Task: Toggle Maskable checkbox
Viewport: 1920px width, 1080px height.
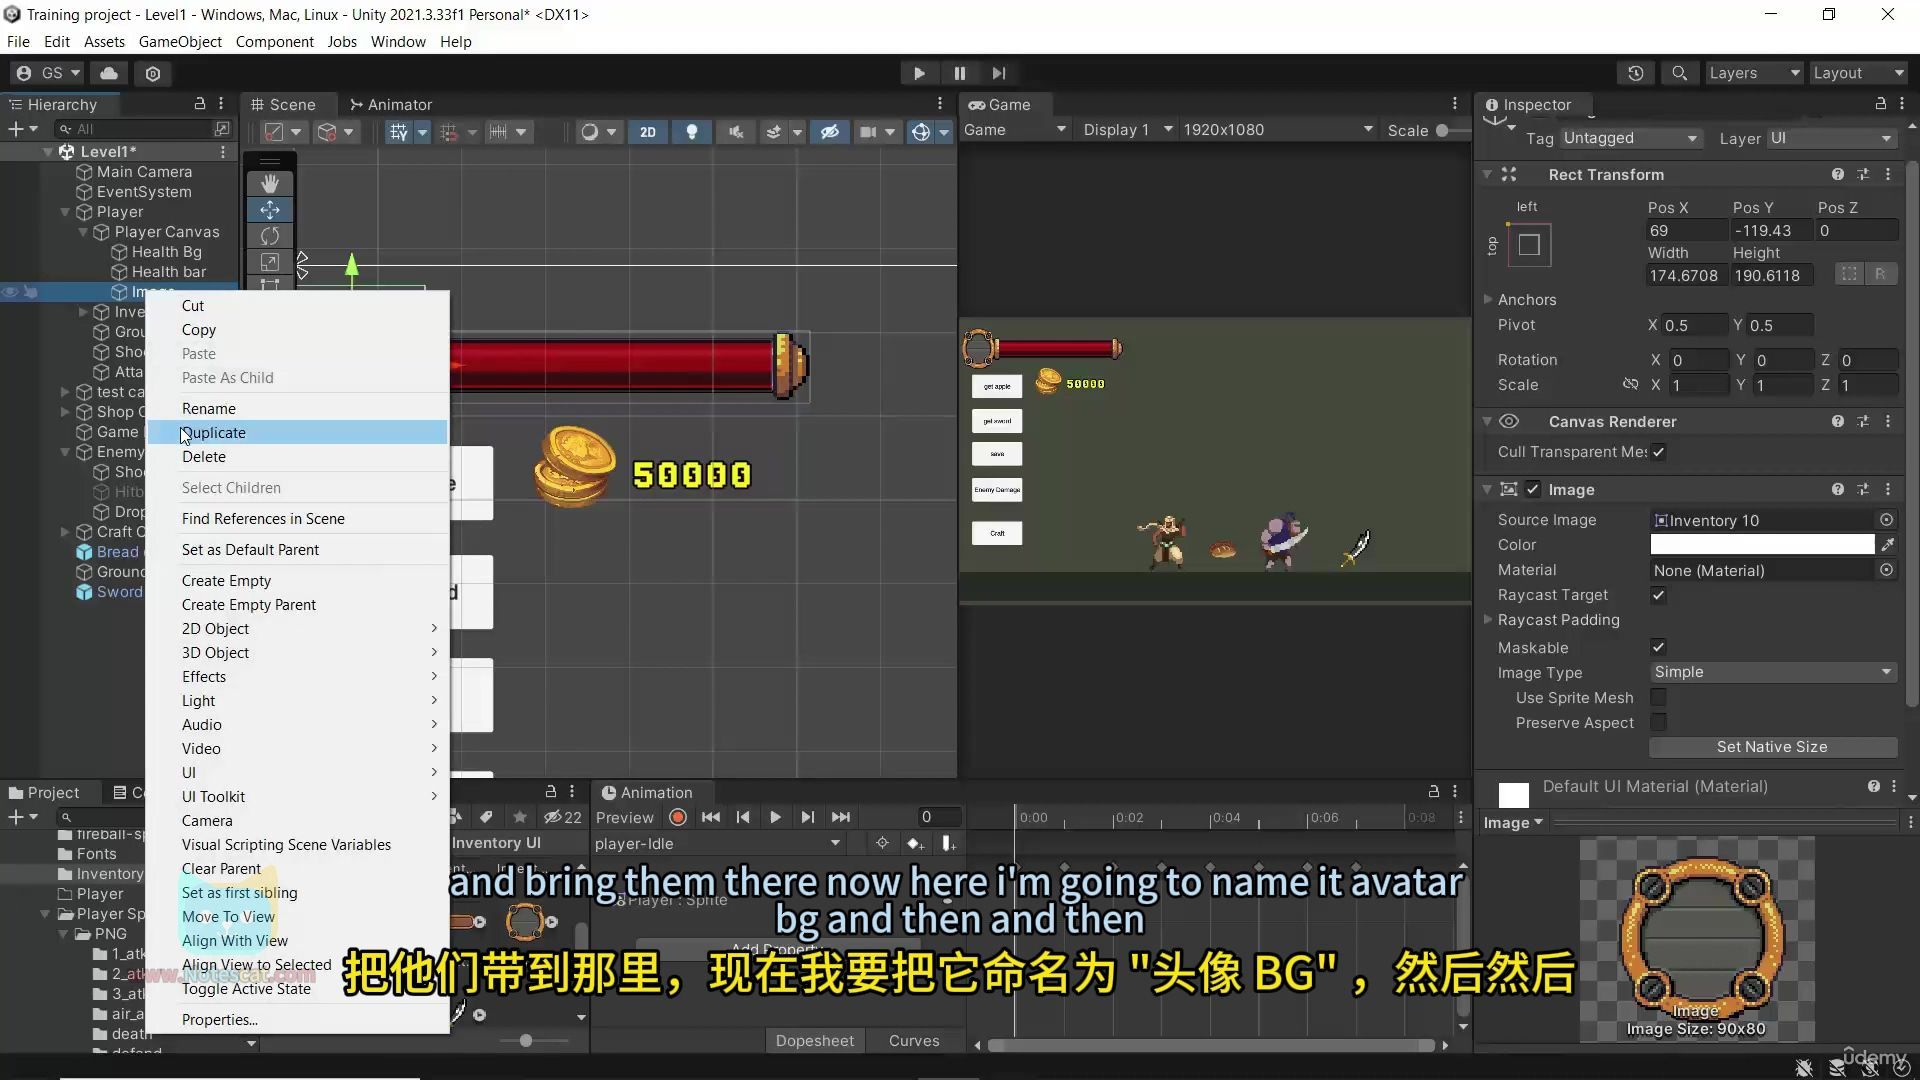Action: pyautogui.click(x=1658, y=647)
